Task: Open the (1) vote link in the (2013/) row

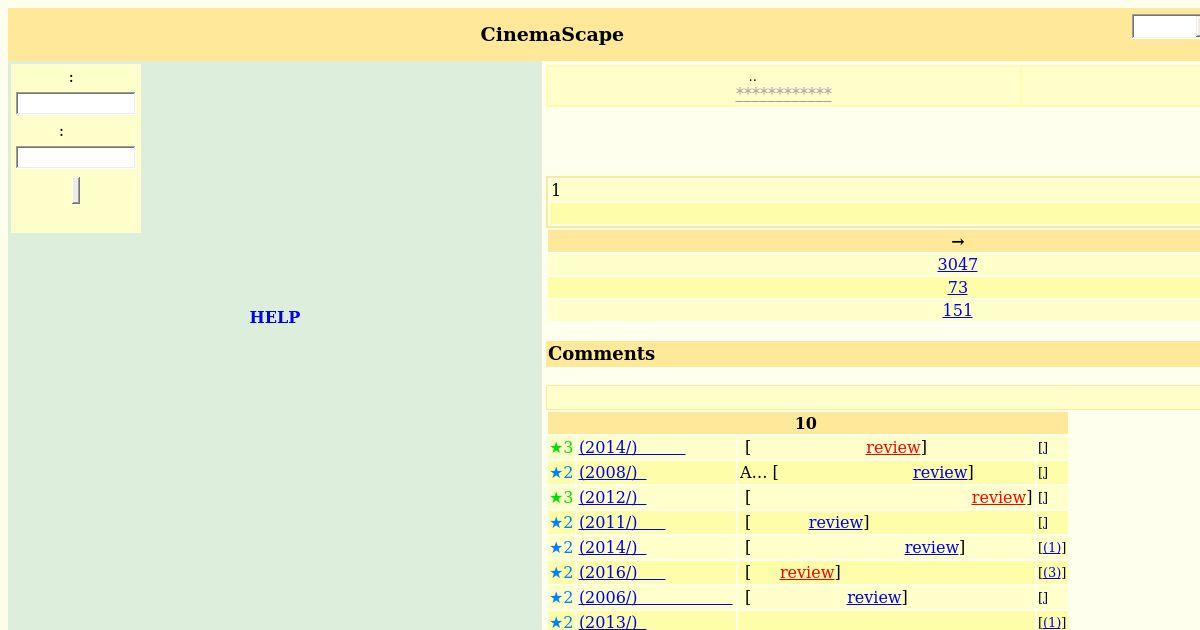Action: 1052,623
